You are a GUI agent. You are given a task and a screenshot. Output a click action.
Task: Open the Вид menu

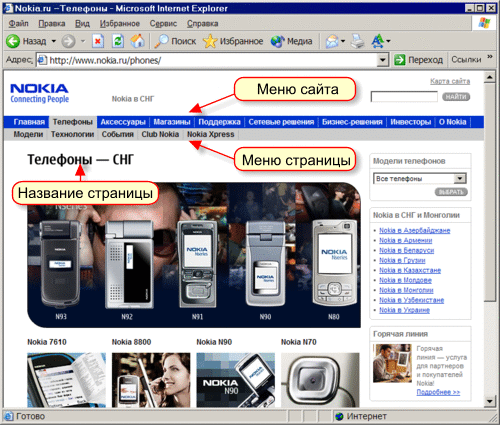pyautogui.click(x=82, y=24)
